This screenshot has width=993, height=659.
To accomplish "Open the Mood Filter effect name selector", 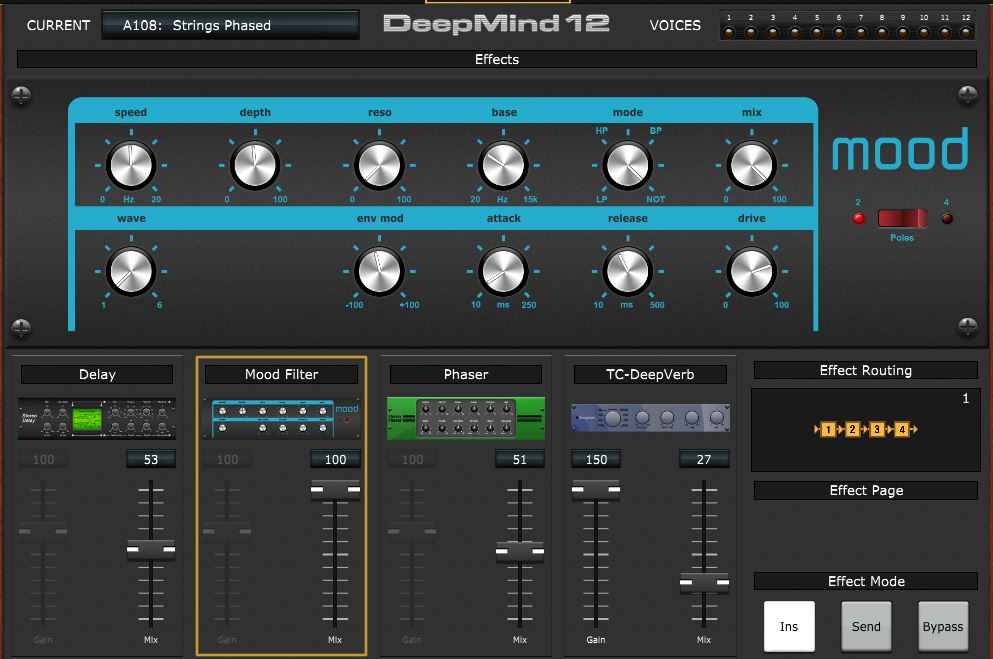I will [x=281, y=374].
